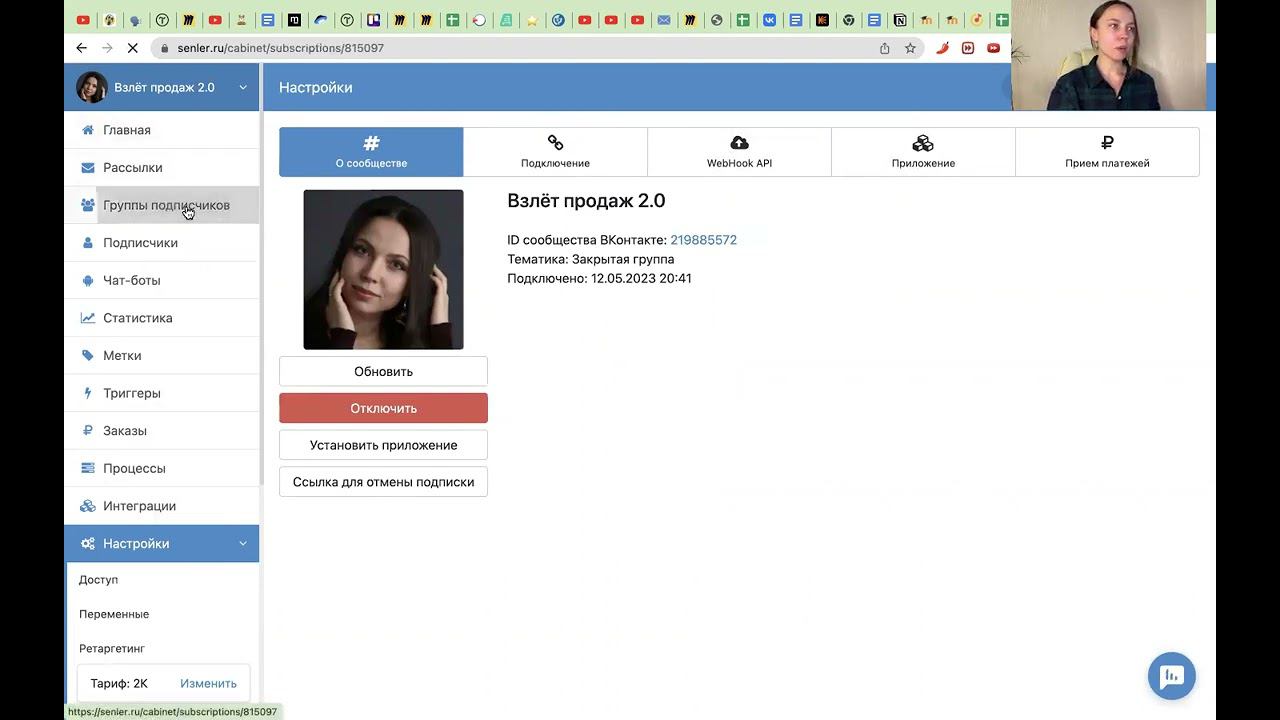Select Переменные in the settings submenu
Screen dimensions: 1280x720
114,614
